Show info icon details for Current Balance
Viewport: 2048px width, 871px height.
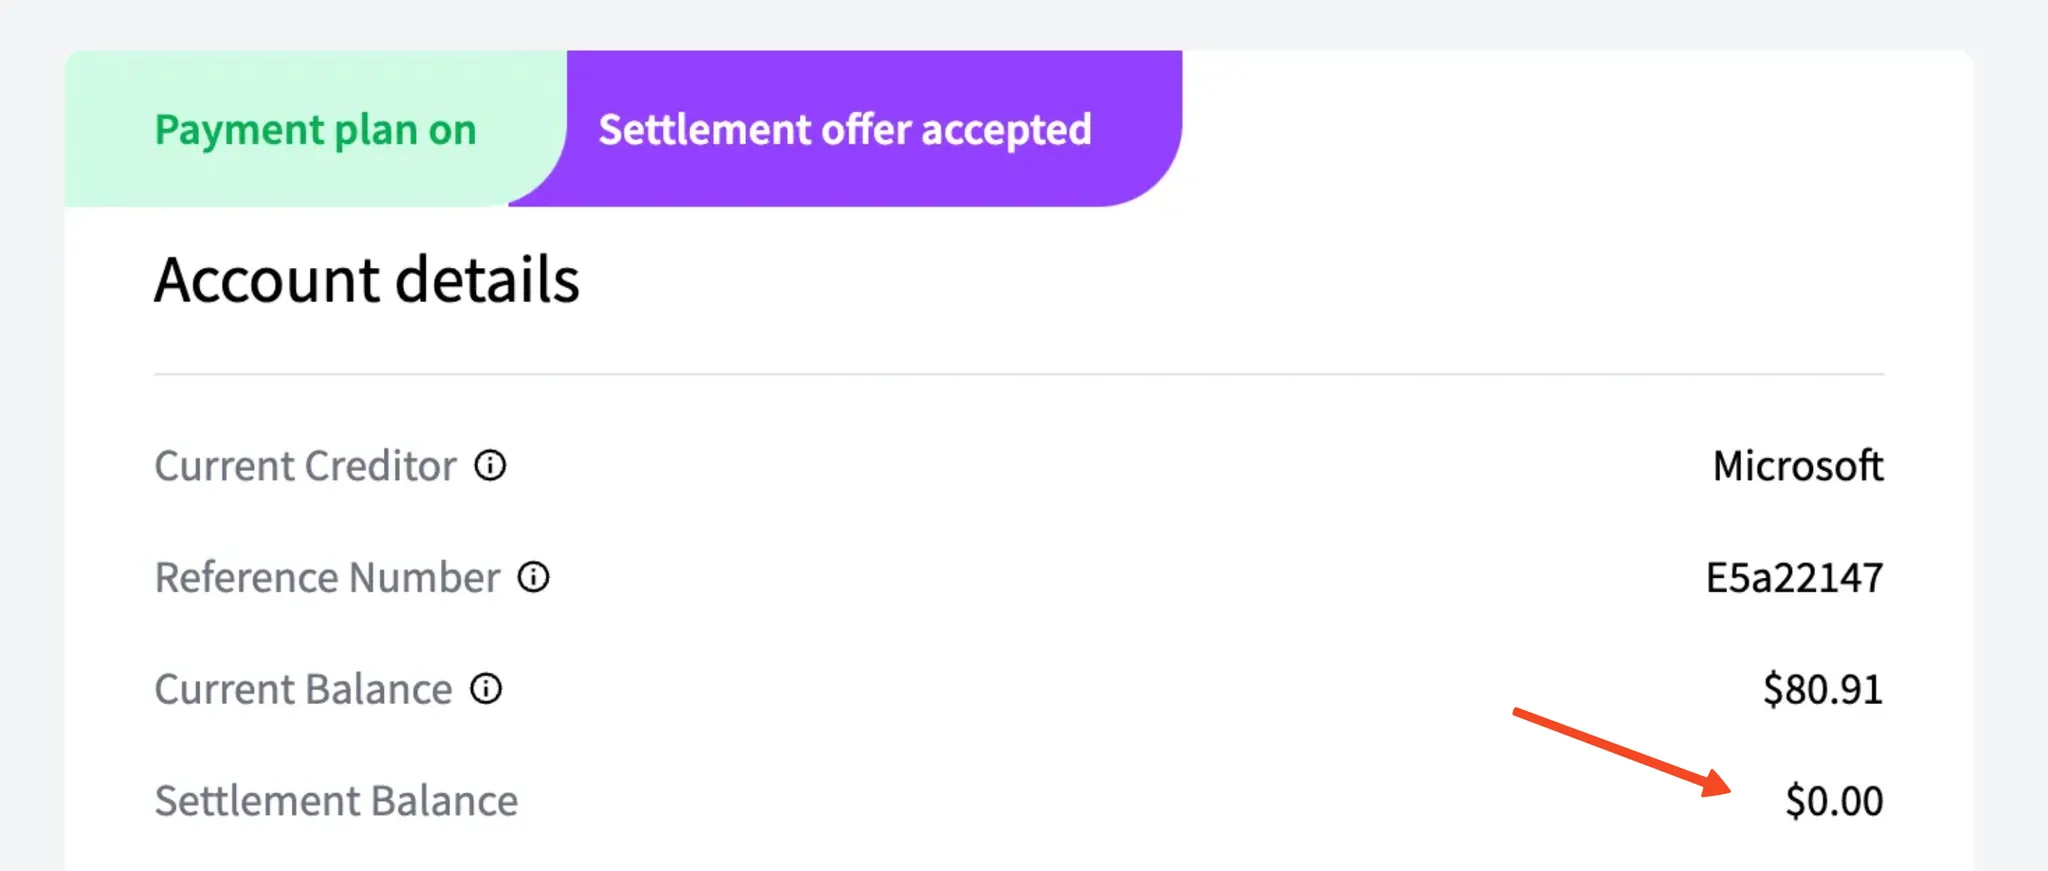point(486,689)
